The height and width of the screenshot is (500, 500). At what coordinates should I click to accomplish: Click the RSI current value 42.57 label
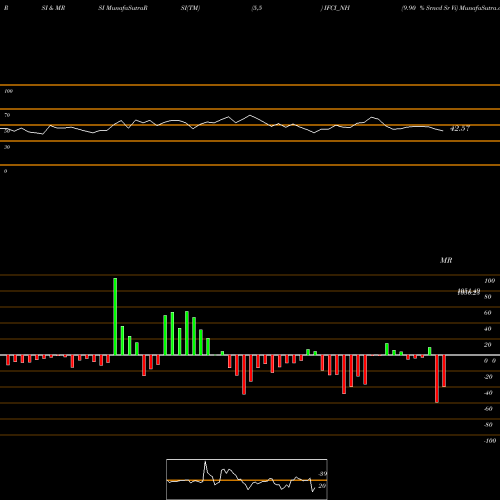(460, 128)
